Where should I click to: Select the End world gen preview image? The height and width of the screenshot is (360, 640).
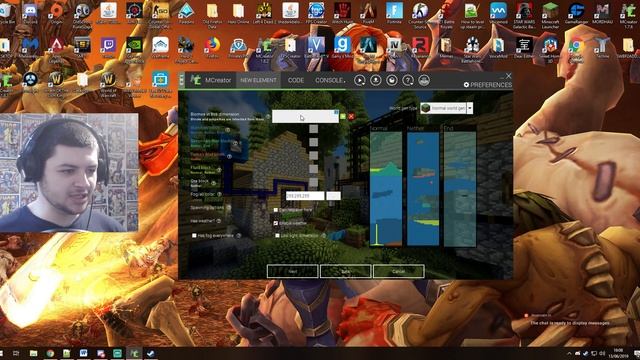[460, 189]
